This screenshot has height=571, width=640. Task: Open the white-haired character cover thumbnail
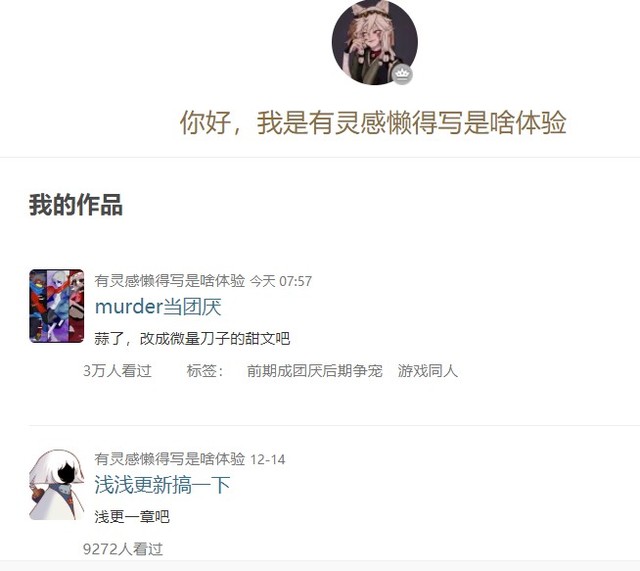57,484
